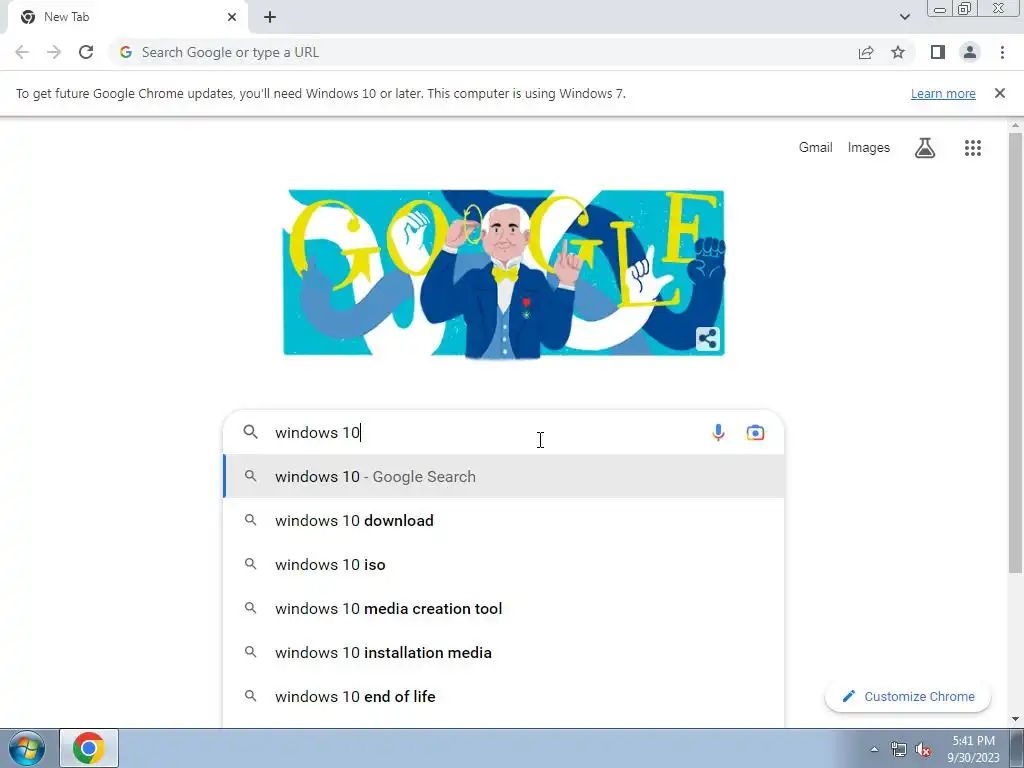This screenshot has width=1024, height=768.
Task: Click the Chrome taskbar icon
Action: click(x=89, y=748)
